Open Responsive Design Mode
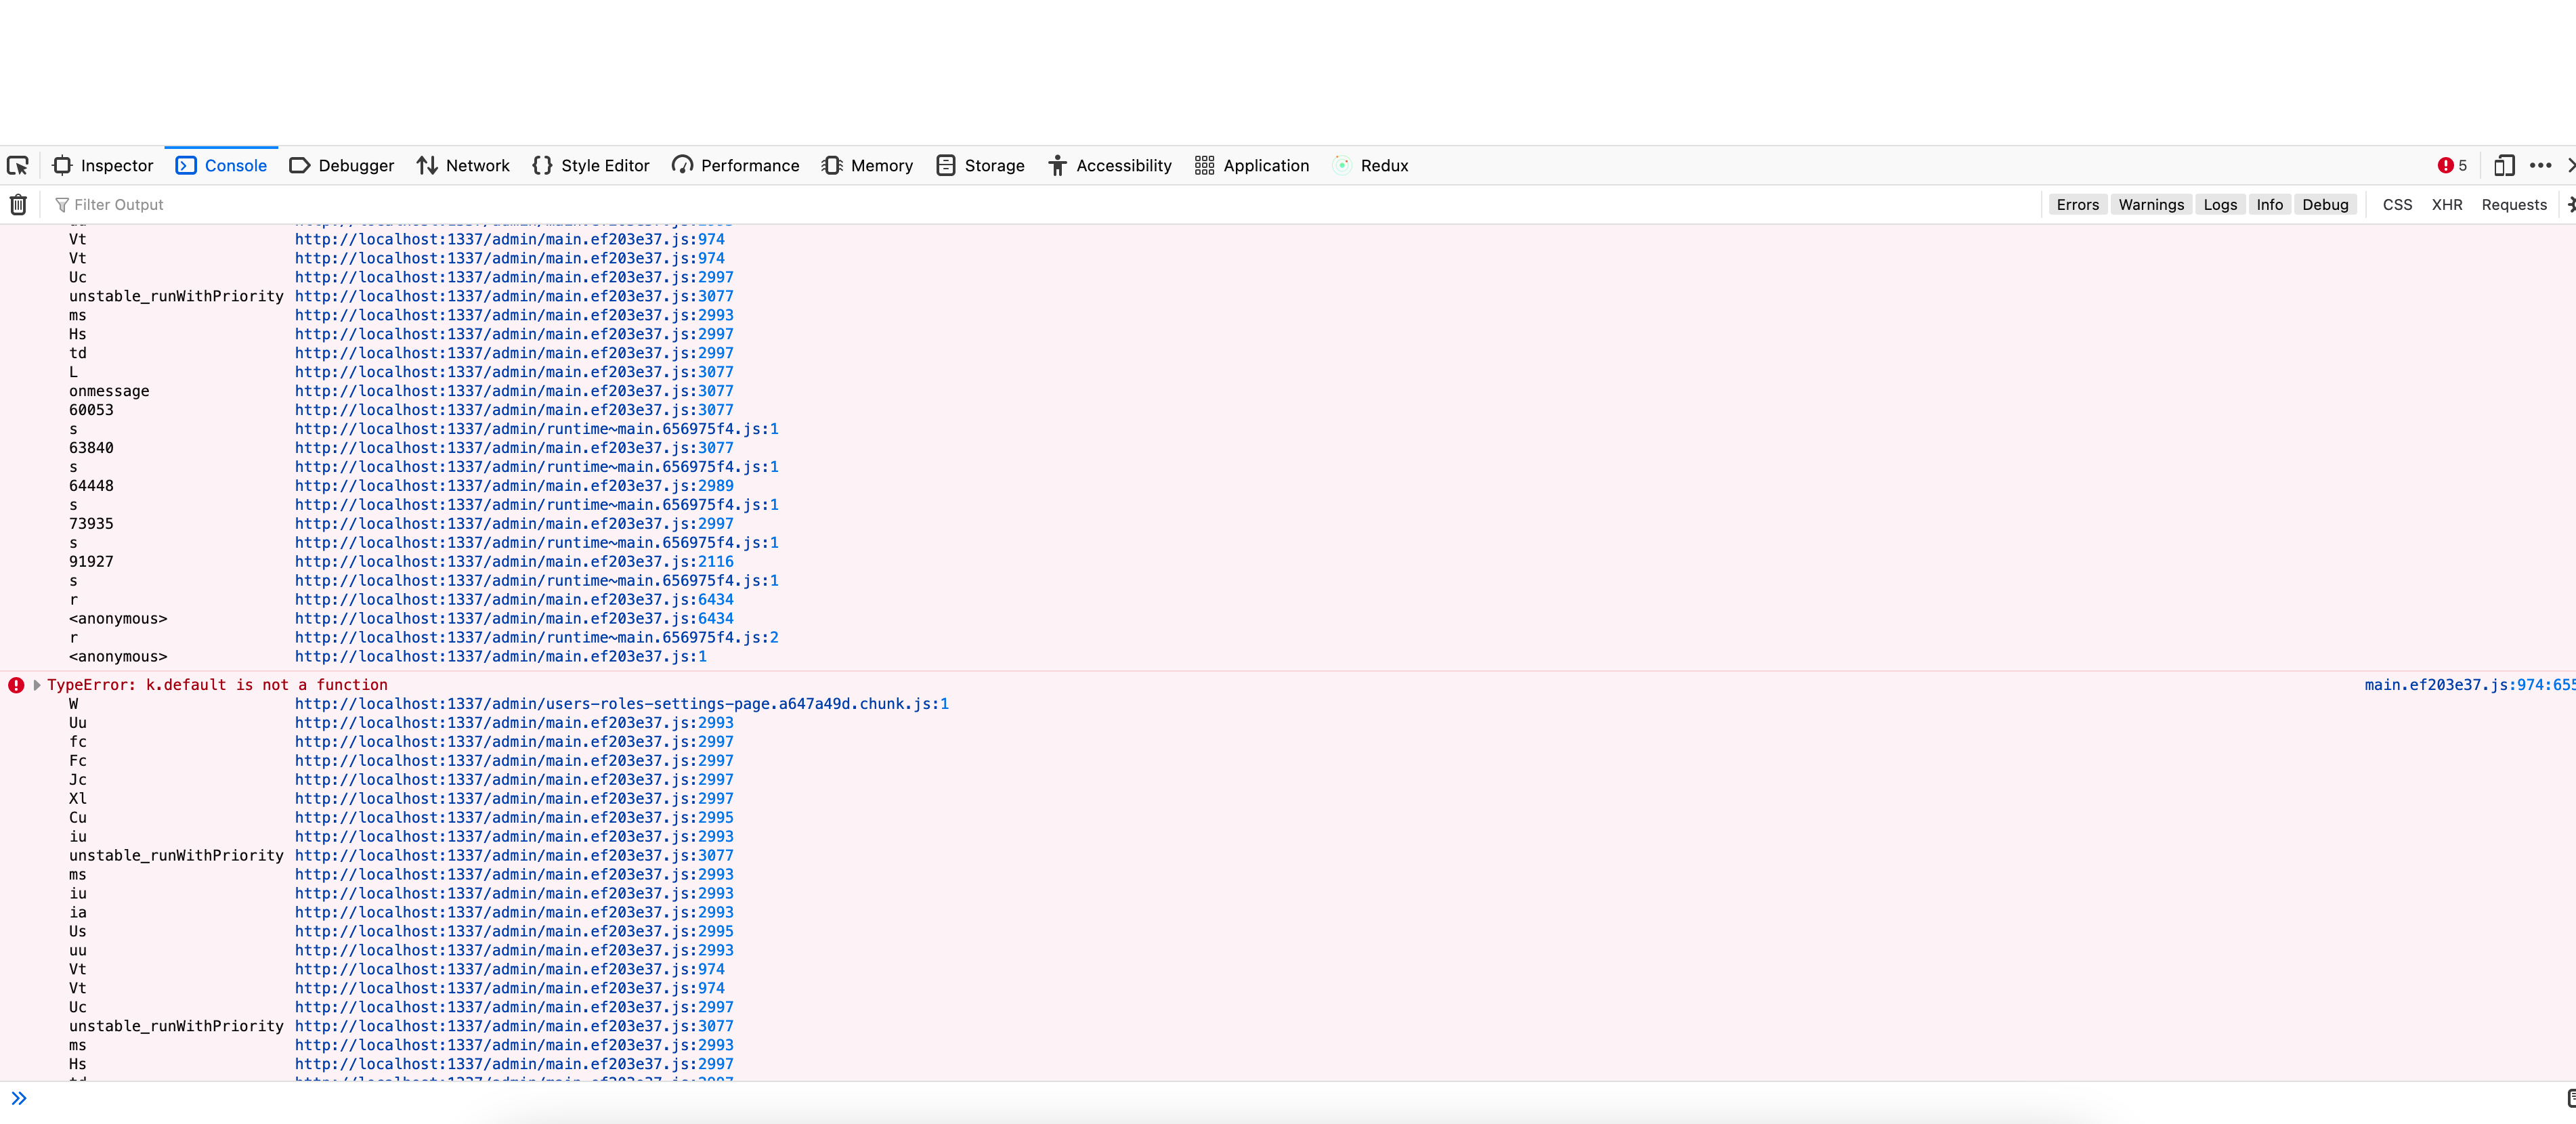 point(2504,165)
